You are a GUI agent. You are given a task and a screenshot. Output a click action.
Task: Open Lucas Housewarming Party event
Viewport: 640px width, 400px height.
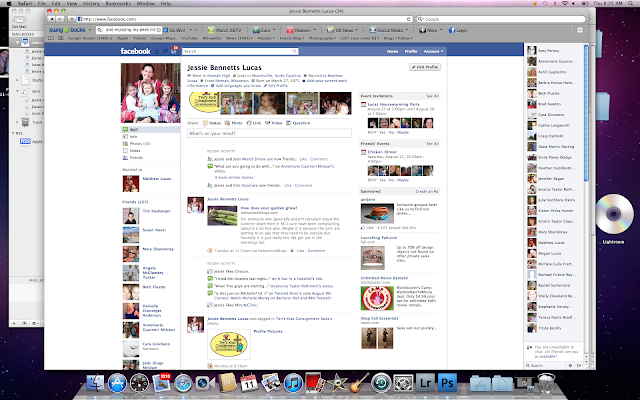click(x=393, y=104)
